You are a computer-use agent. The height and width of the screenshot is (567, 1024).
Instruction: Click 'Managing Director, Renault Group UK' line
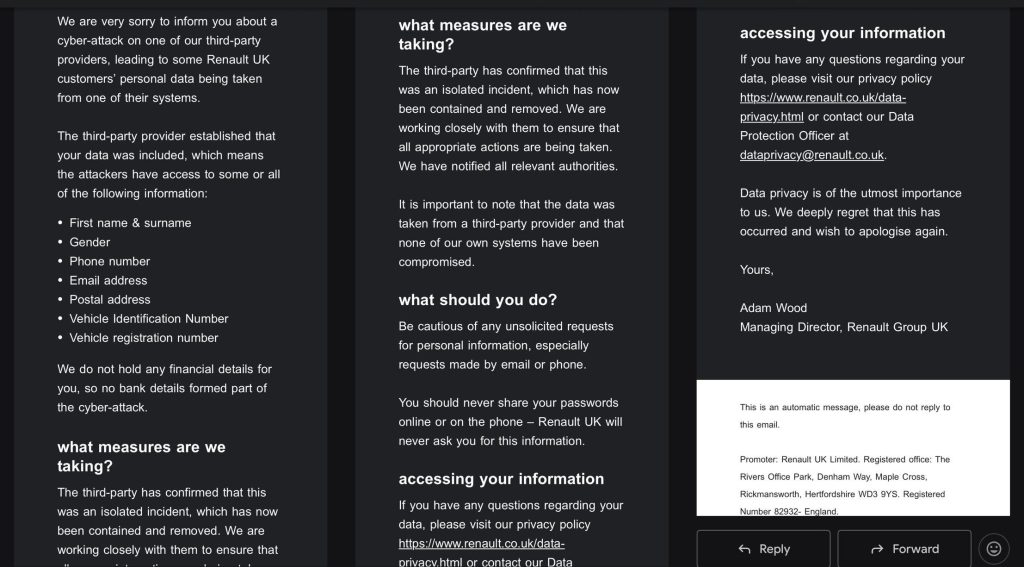click(843, 327)
